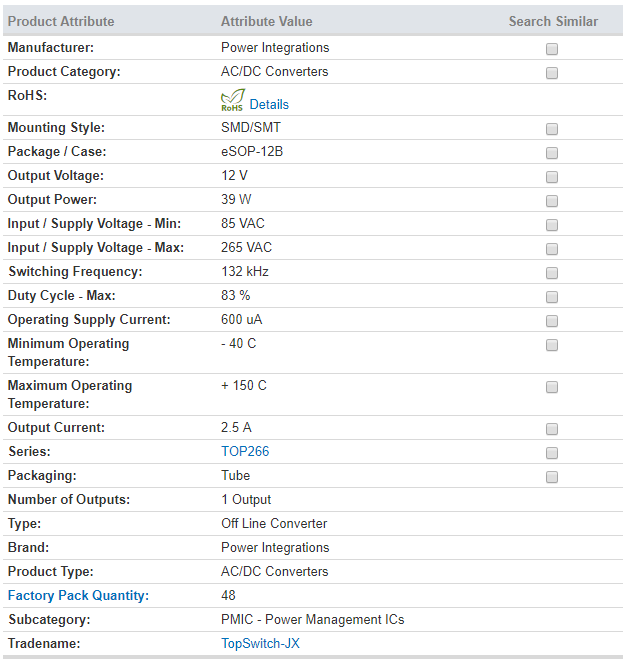Check the Manufacturer search similar checkbox
Screen dimensions: 631x662
click(x=552, y=49)
